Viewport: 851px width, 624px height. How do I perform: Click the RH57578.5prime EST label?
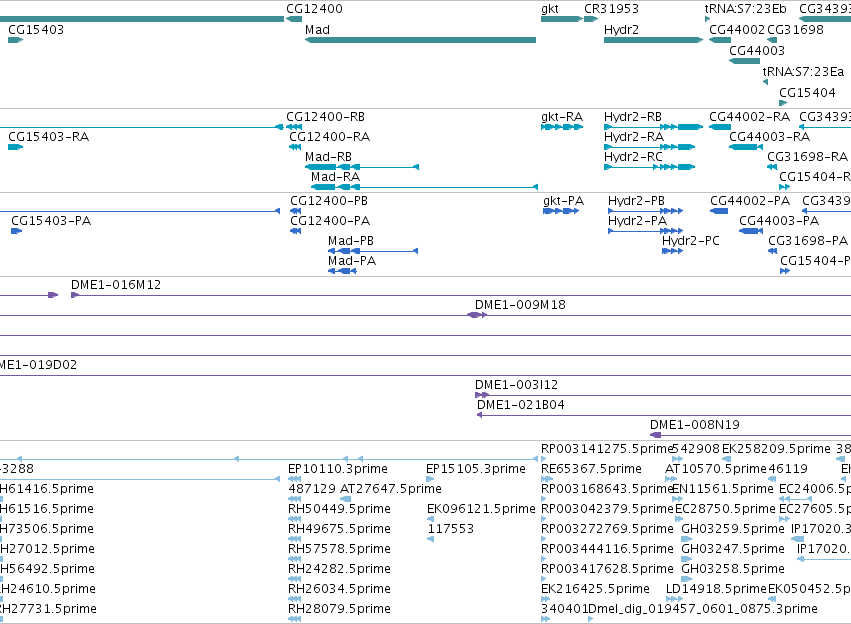pyautogui.click(x=339, y=549)
